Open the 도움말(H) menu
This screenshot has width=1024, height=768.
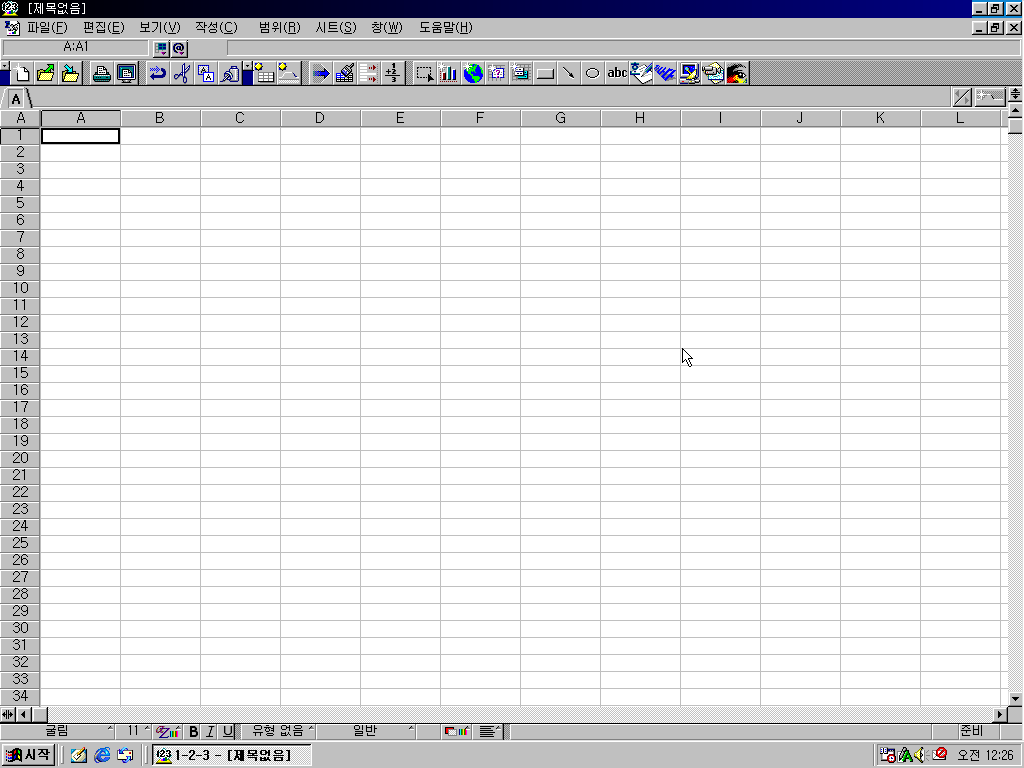coord(445,28)
